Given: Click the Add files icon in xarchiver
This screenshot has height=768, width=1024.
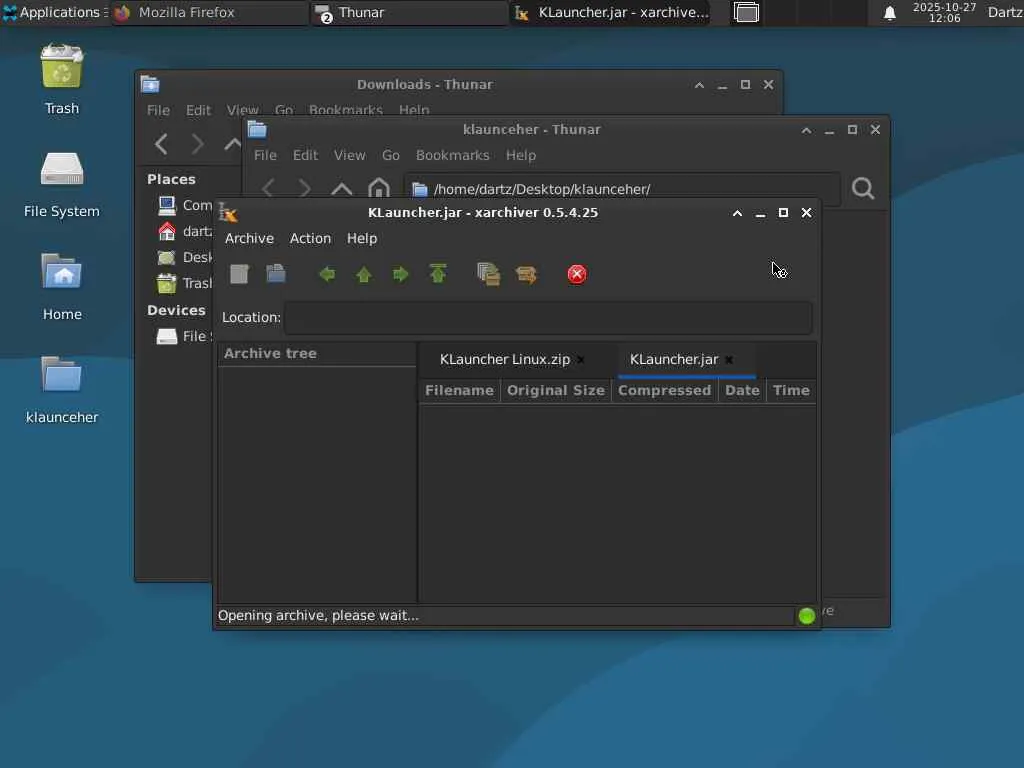Looking at the screenshot, I should 488,274.
